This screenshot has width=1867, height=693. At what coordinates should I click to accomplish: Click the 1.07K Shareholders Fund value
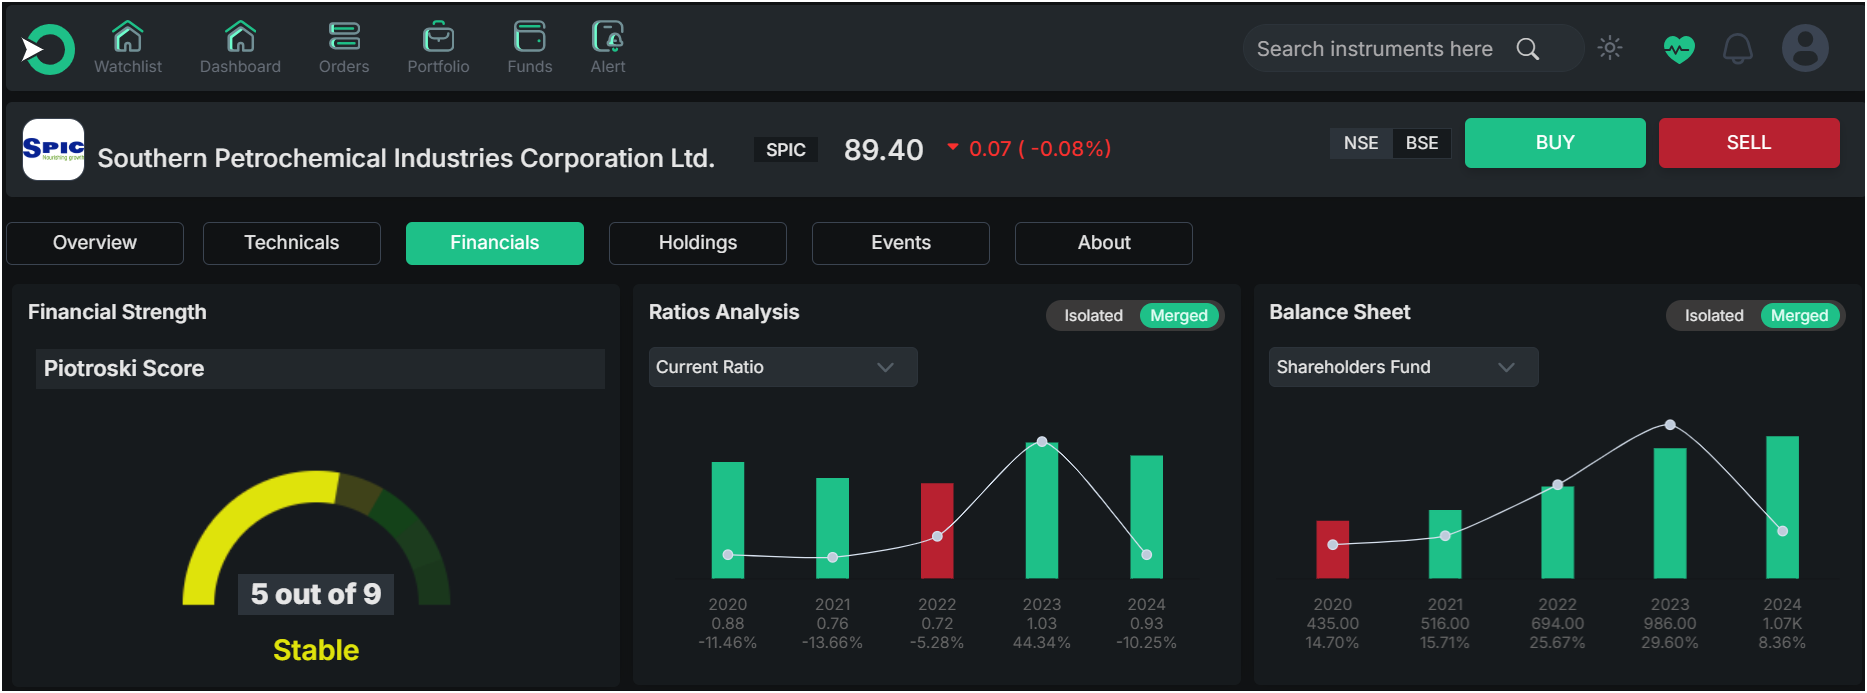coord(1783,624)
